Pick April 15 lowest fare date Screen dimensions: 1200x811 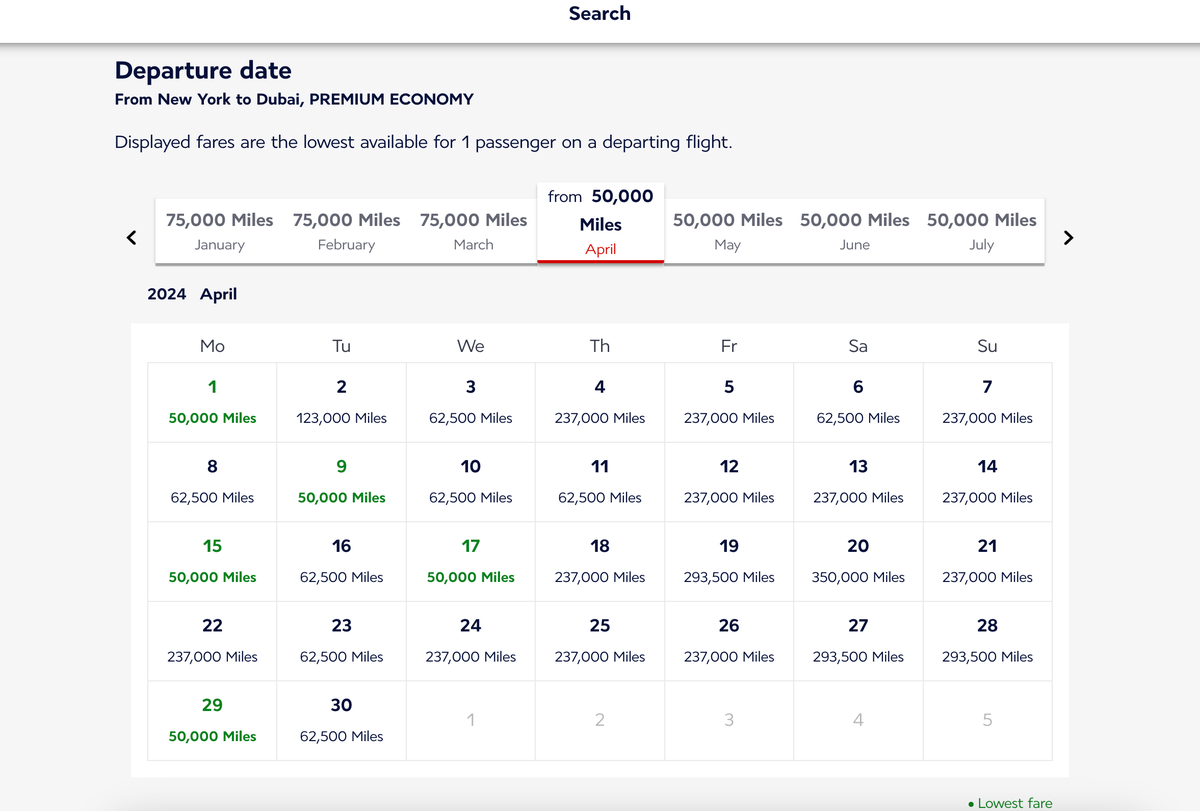coord(212,561)
